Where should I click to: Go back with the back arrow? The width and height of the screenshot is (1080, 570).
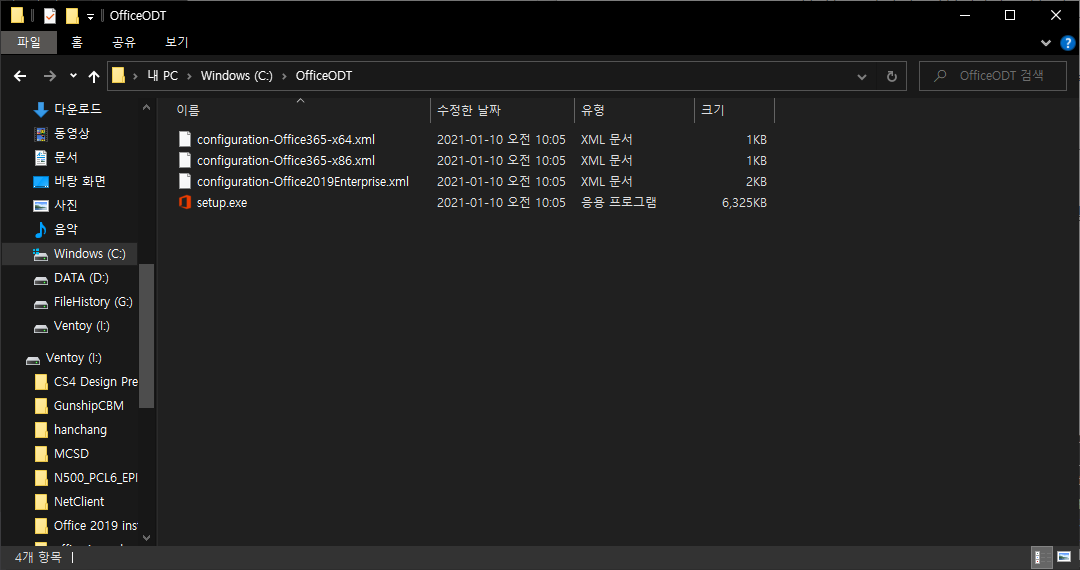[20, 76]
